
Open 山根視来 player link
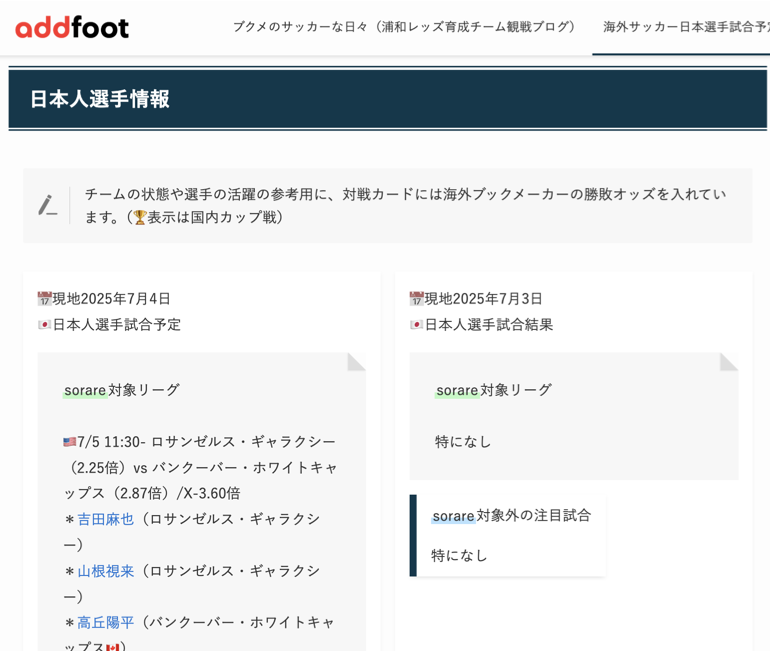tap(106, 571)
